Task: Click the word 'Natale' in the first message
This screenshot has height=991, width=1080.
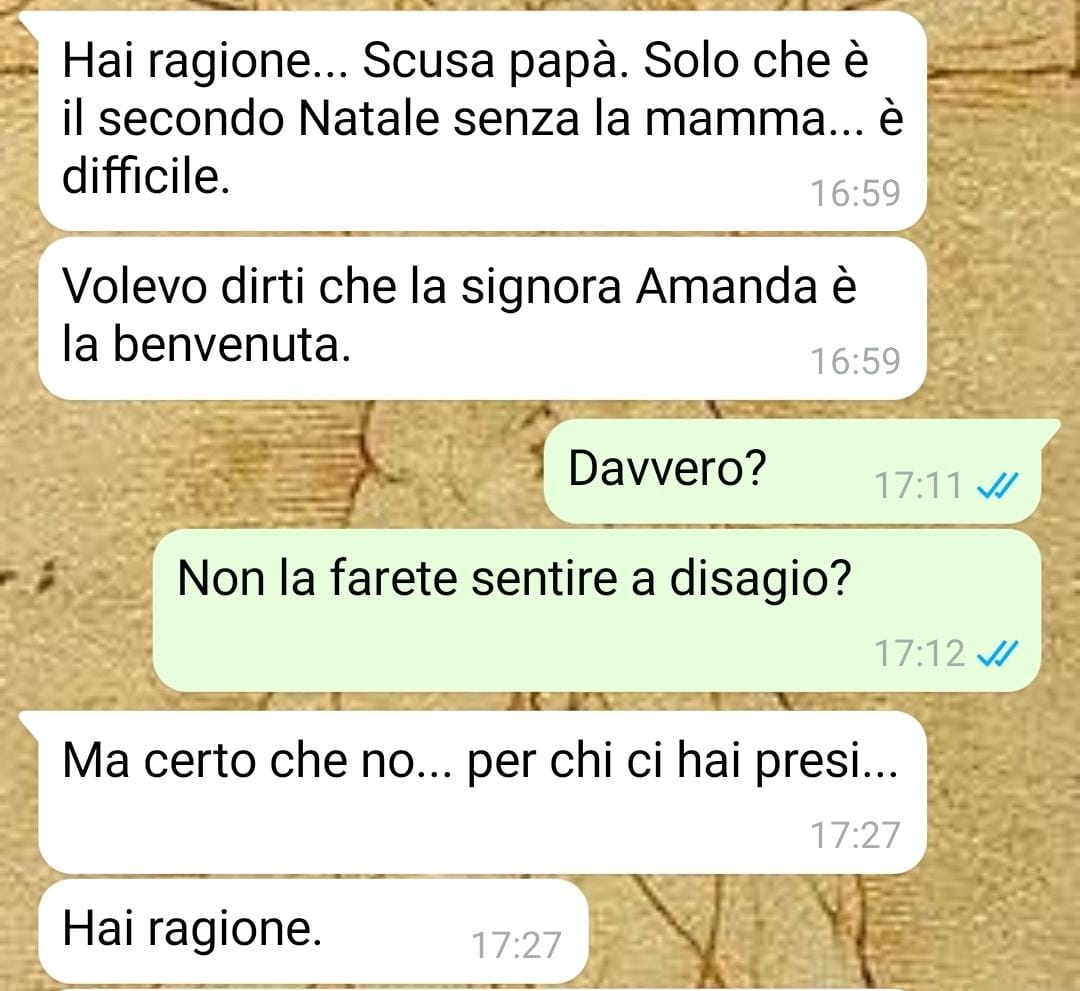Action: tap(369, 118)
